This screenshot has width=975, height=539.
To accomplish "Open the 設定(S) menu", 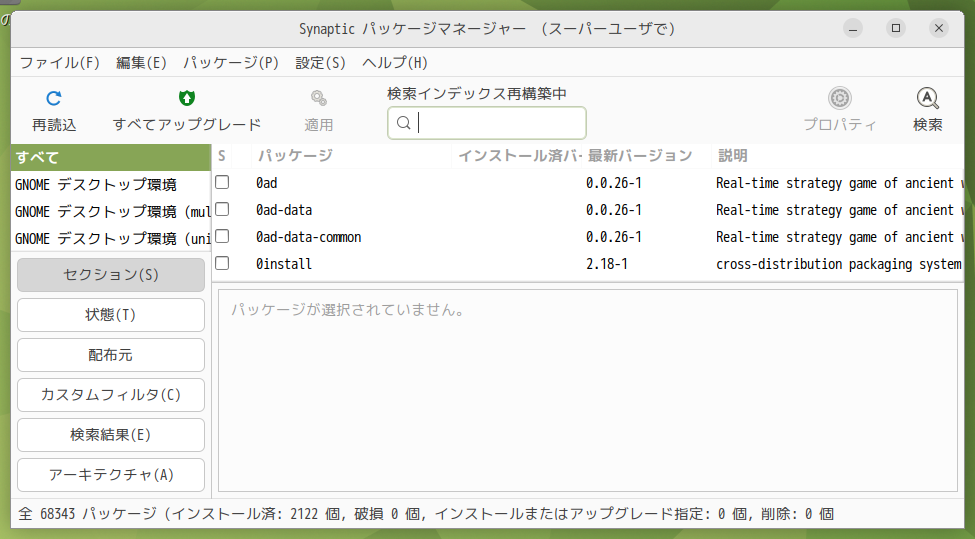I will [x=320, y=63].
